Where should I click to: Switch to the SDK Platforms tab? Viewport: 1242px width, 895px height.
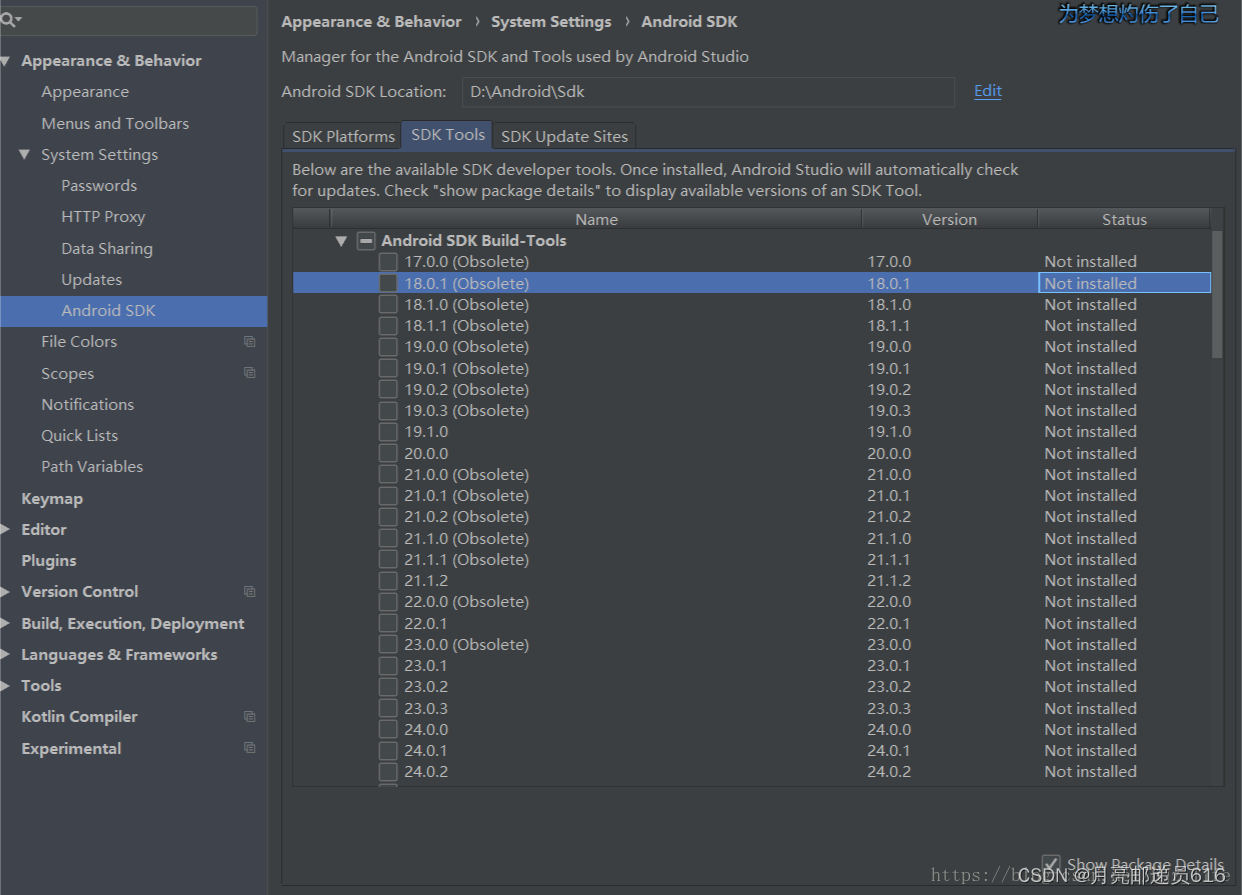coord(343,136)
